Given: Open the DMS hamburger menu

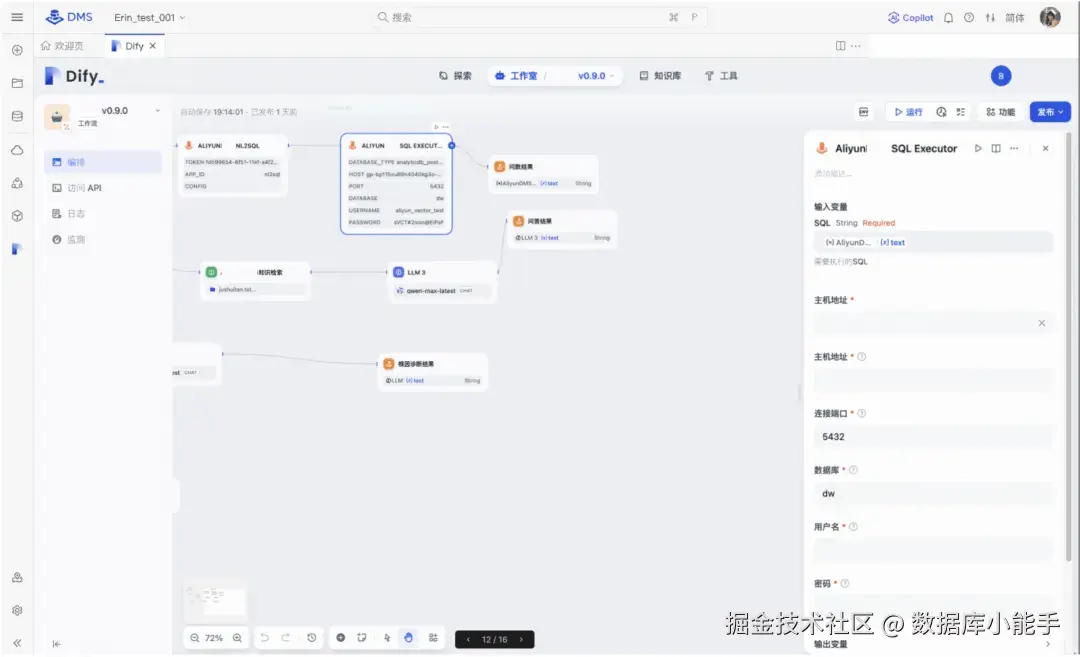Looking at the screenshot, I should pyautogui.click(x=17, y=17).
